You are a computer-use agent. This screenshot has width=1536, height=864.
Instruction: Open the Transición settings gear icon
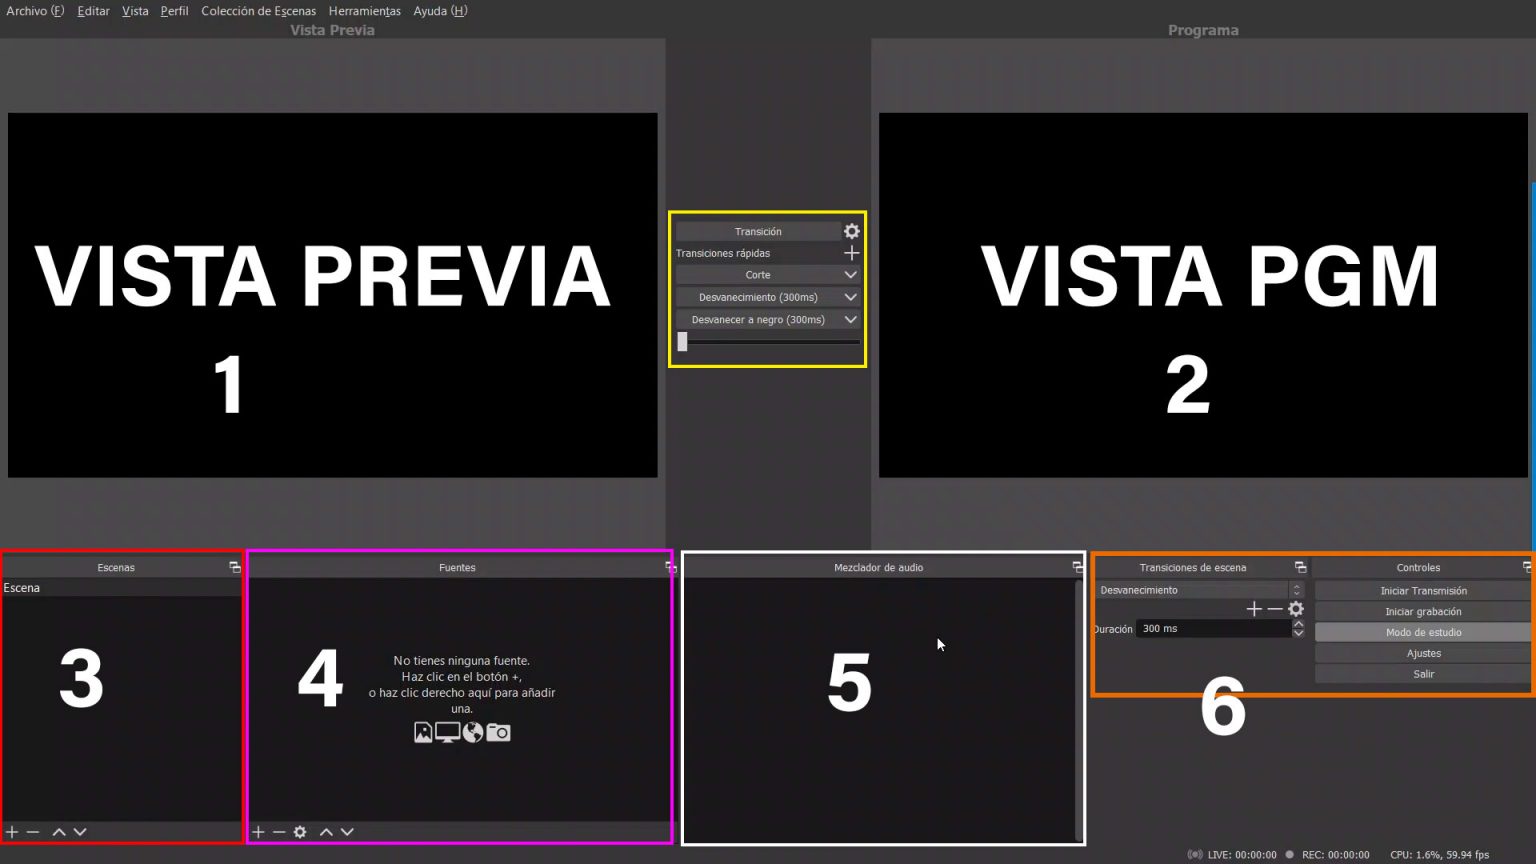851,231
